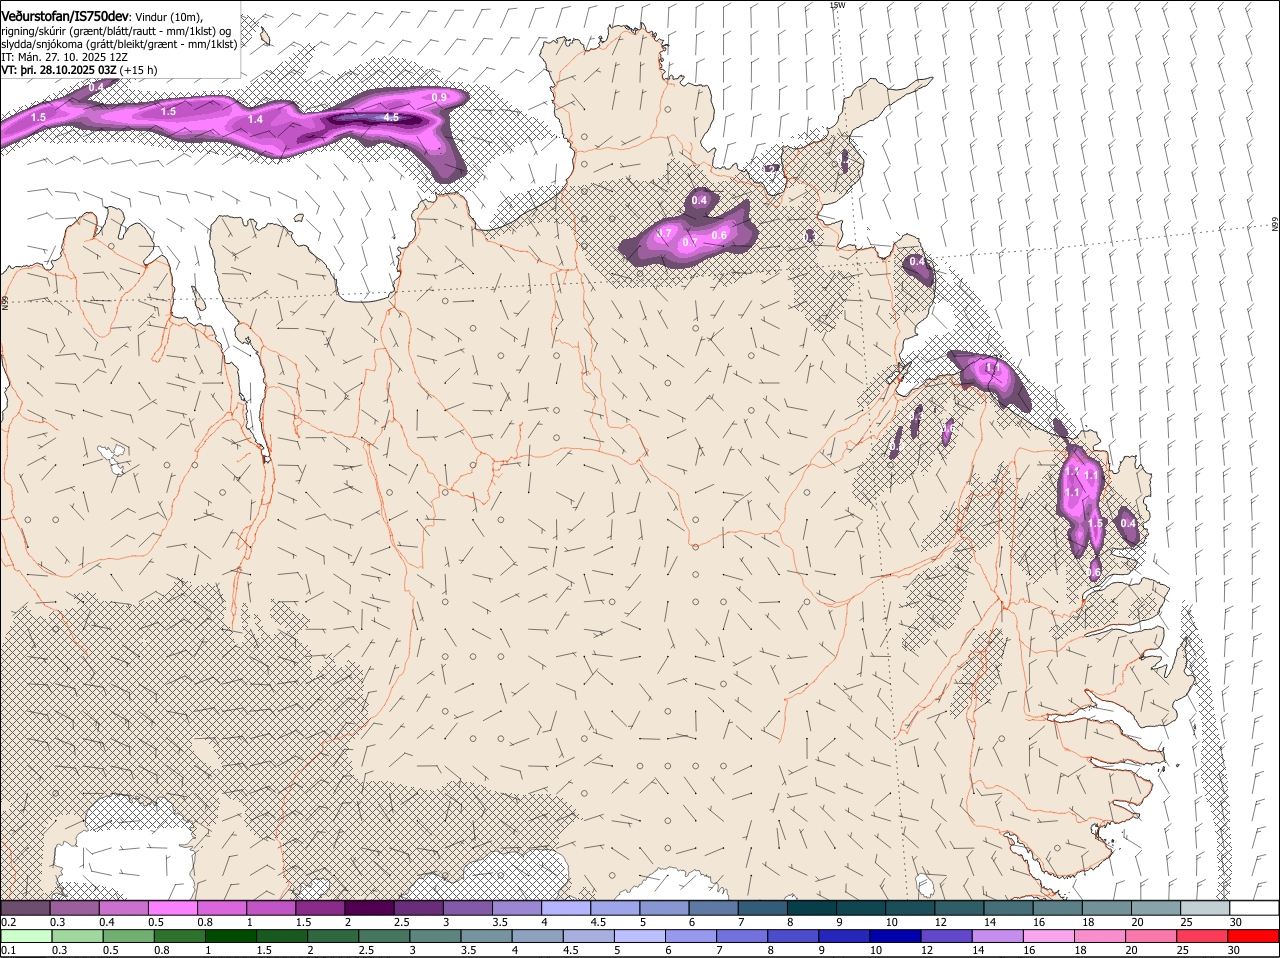Bottom legend row: red swatch after 30
1280x958 pixels.
click(x=1254, y=936)
